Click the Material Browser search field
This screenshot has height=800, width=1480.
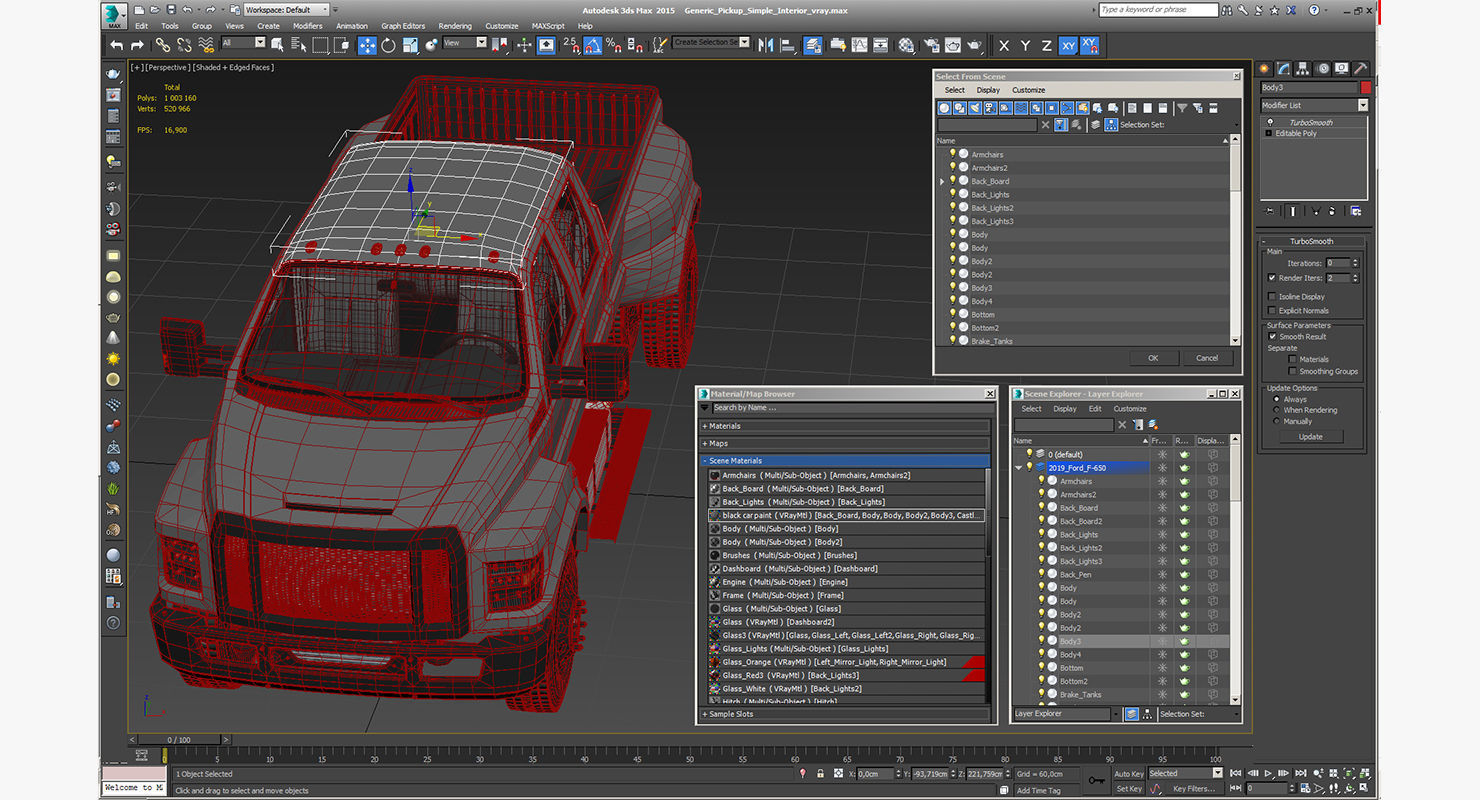tap(851, 408)
